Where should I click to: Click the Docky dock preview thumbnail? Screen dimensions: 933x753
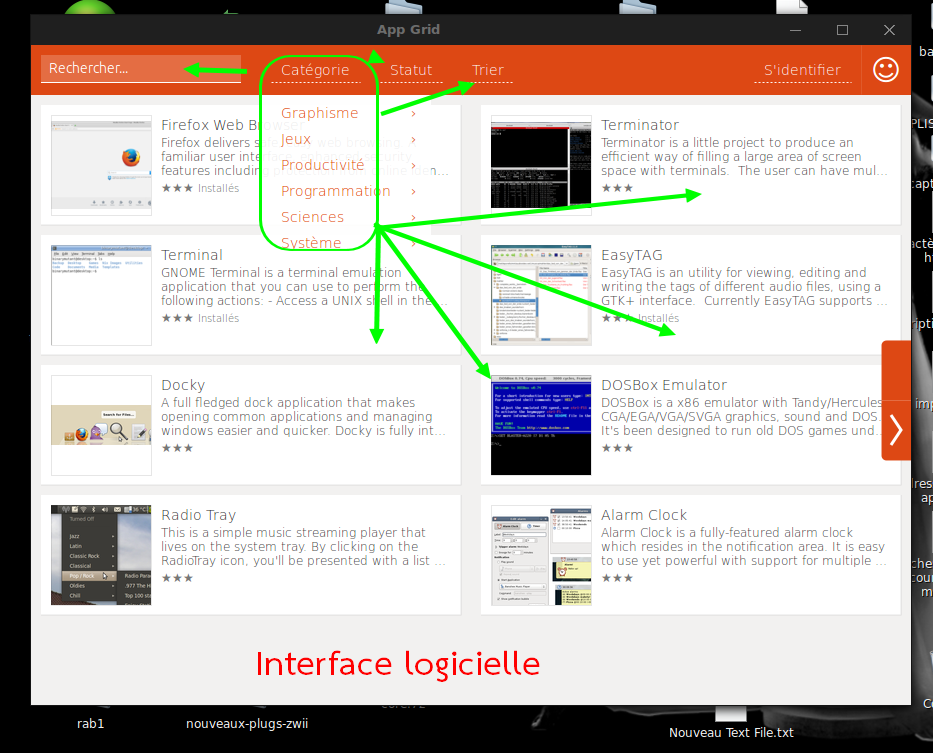pyautogui.click(x=101, y=425)
